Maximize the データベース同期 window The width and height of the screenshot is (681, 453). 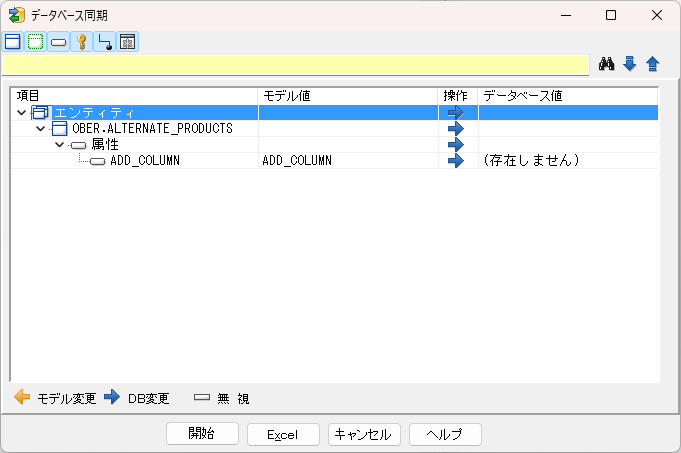(x=611, y=15)
